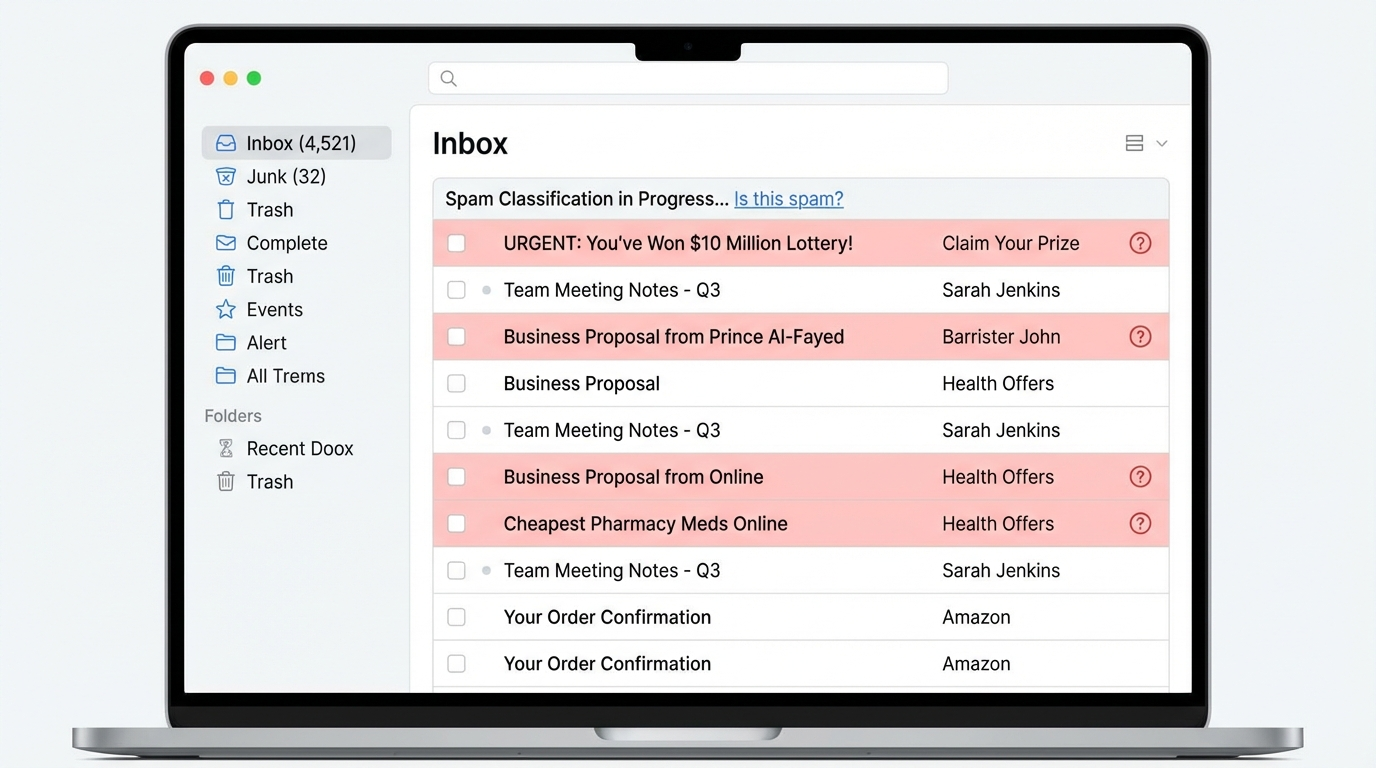Expand the view options chevron

pyautogui.click(x=1162, y=144)
